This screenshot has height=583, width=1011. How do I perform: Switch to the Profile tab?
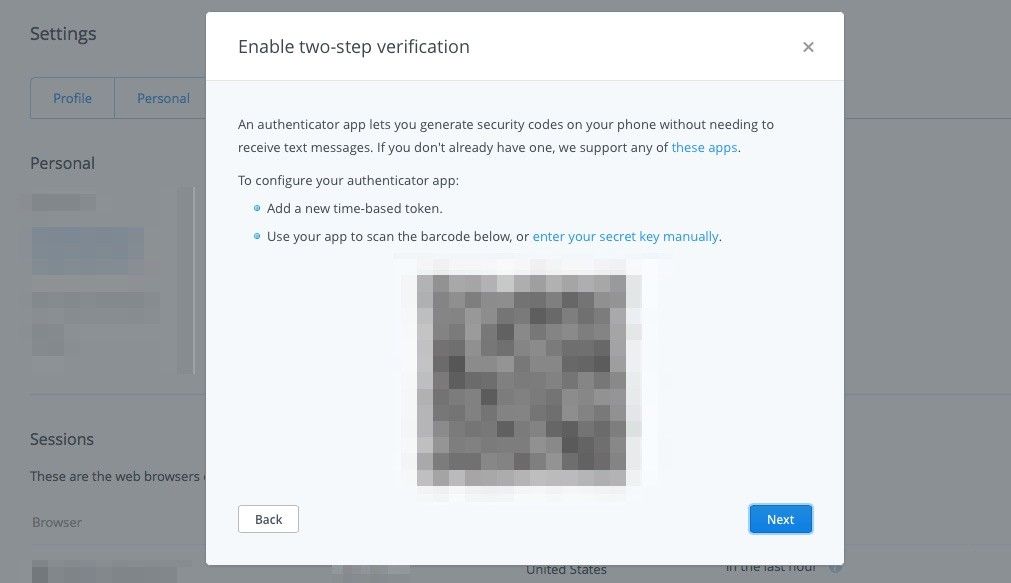click(x=72, y=98)
